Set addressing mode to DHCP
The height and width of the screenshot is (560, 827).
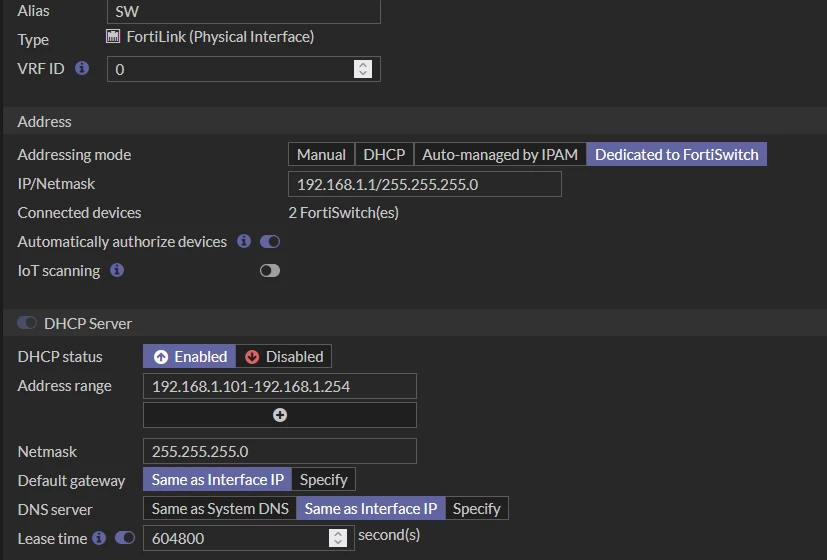pos(384,155)
